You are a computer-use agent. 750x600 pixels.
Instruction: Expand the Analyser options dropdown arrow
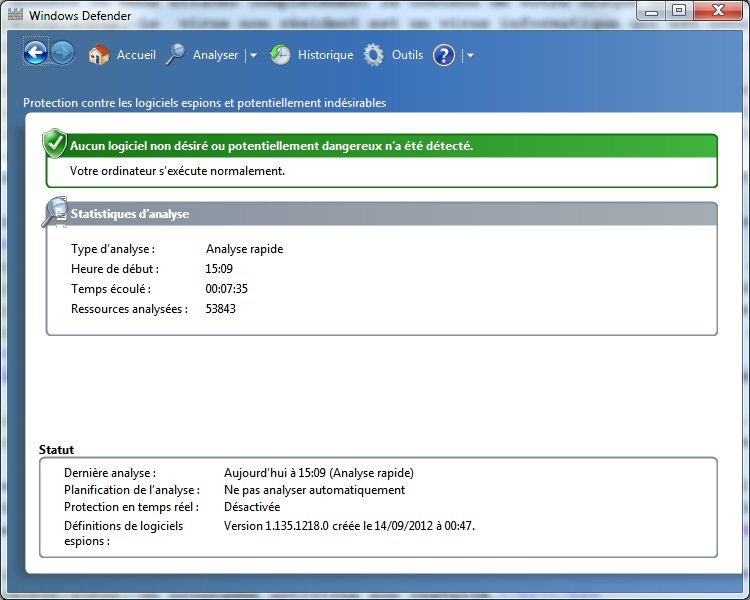click(x=254, y=56)
